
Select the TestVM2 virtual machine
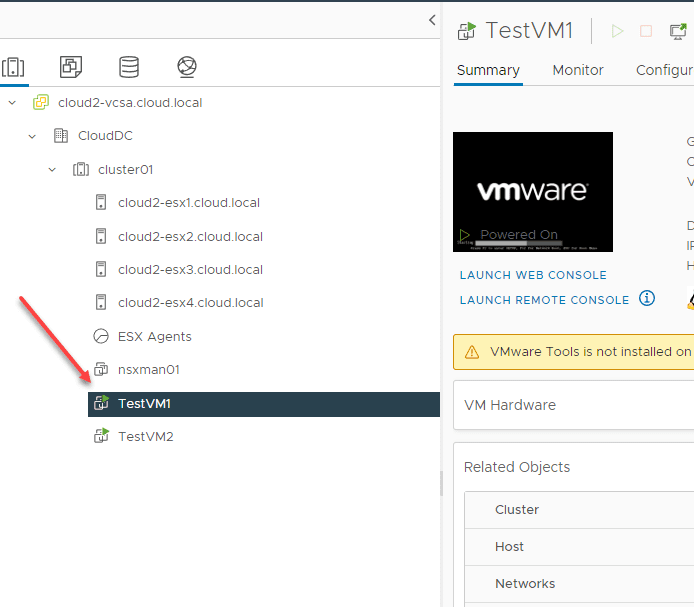146,437
